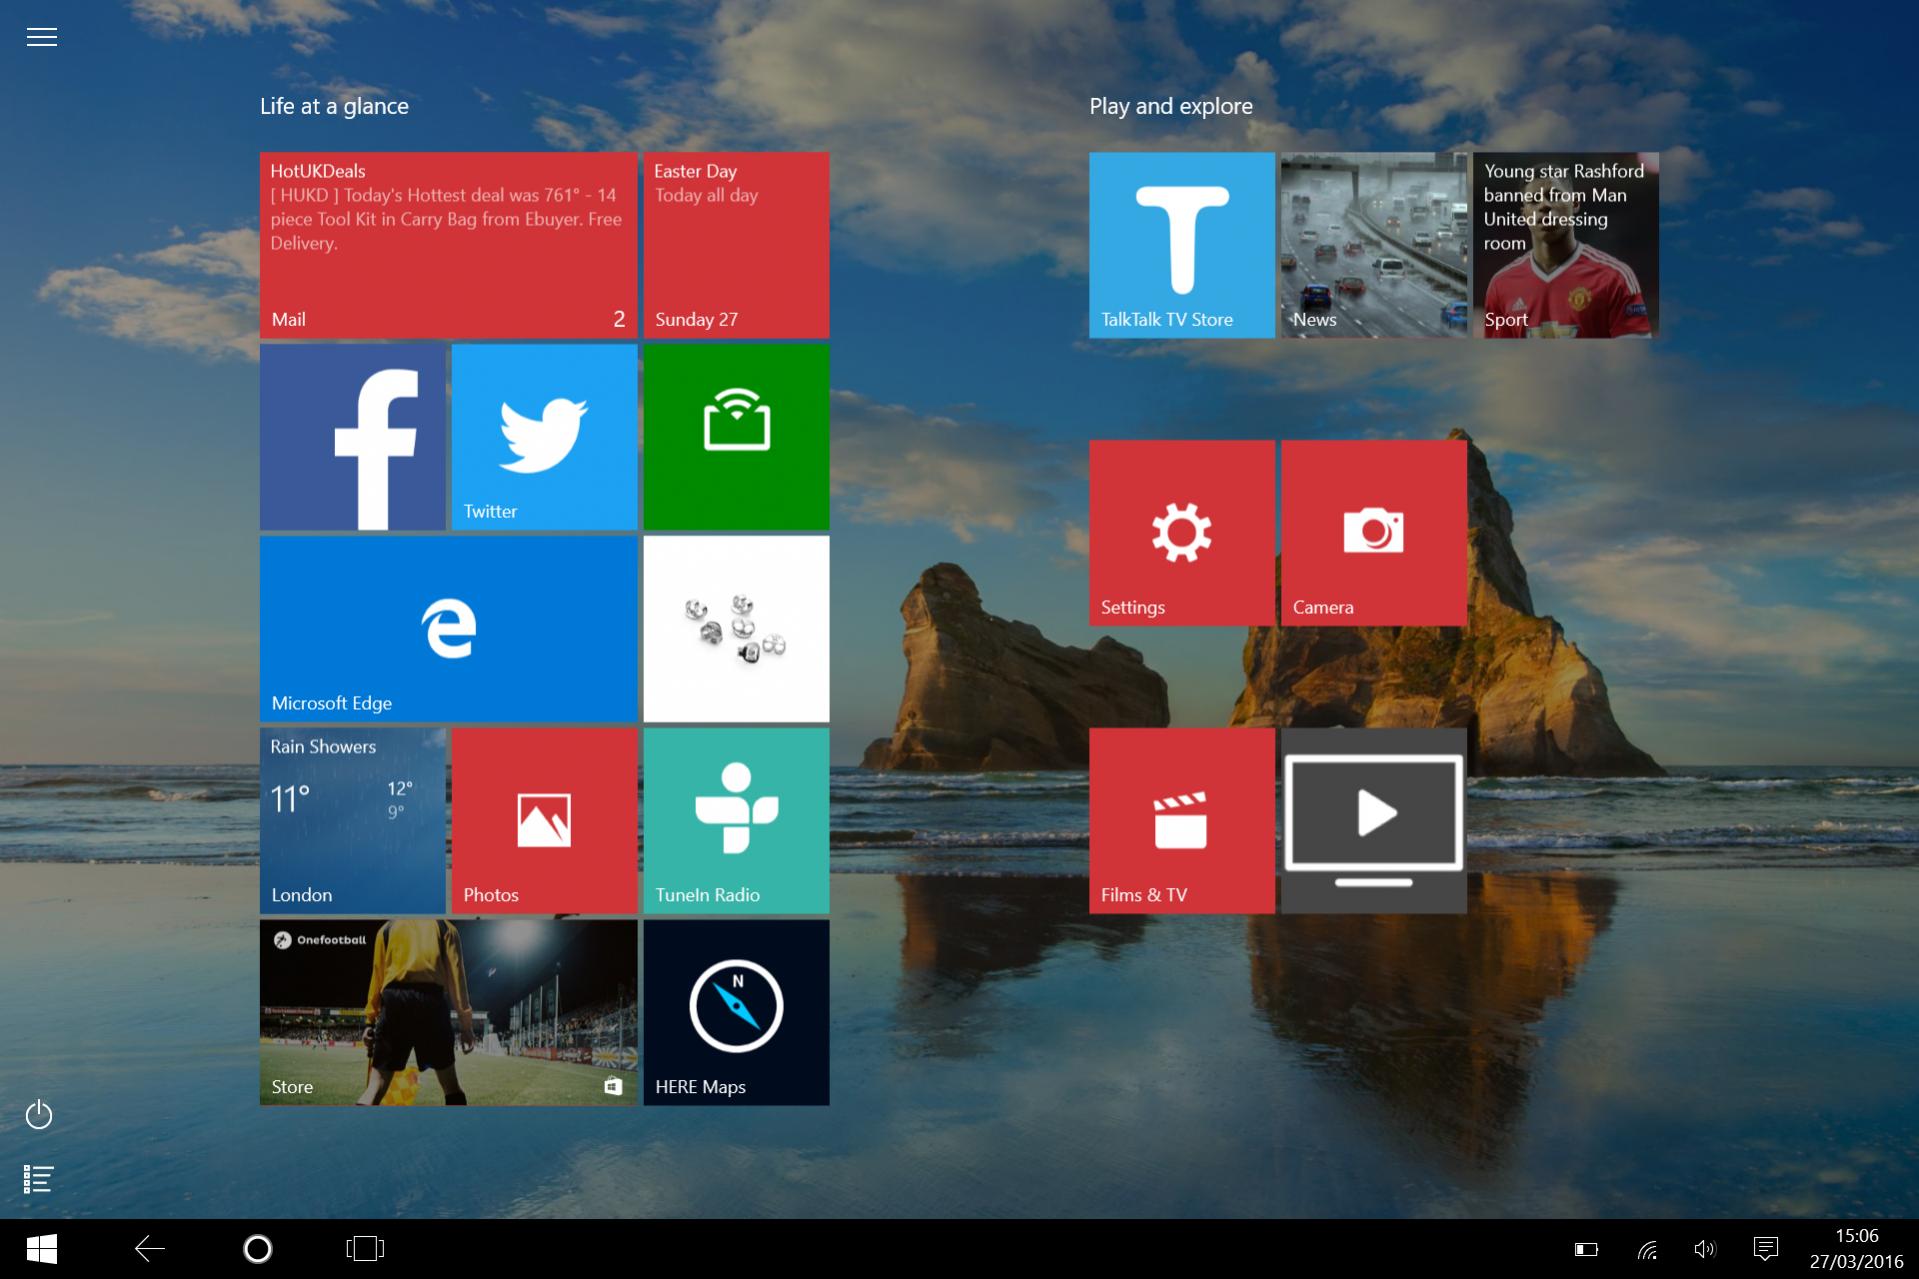The image size is (1919, 1279).
Task: Open the News tile
Action: pyautogui.click(x=1374, y=245)
